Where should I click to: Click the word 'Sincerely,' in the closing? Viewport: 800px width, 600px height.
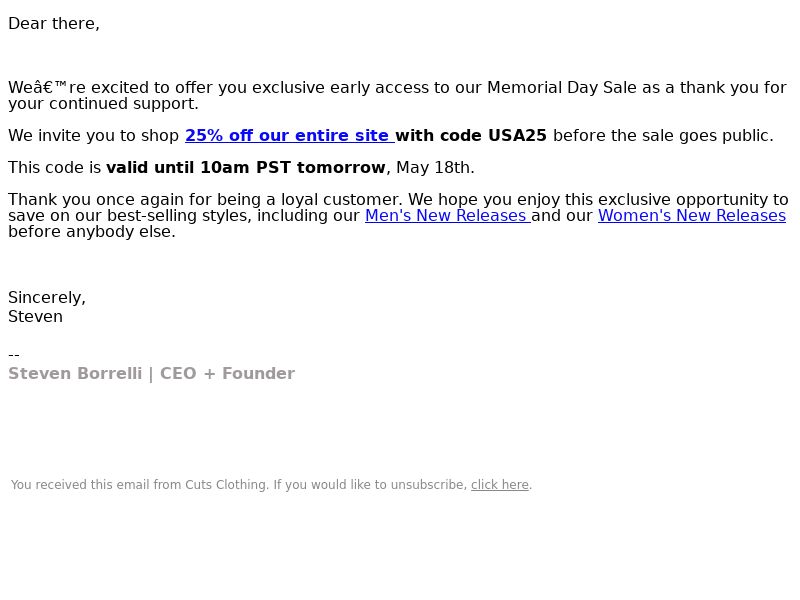[x=47, y=298]
